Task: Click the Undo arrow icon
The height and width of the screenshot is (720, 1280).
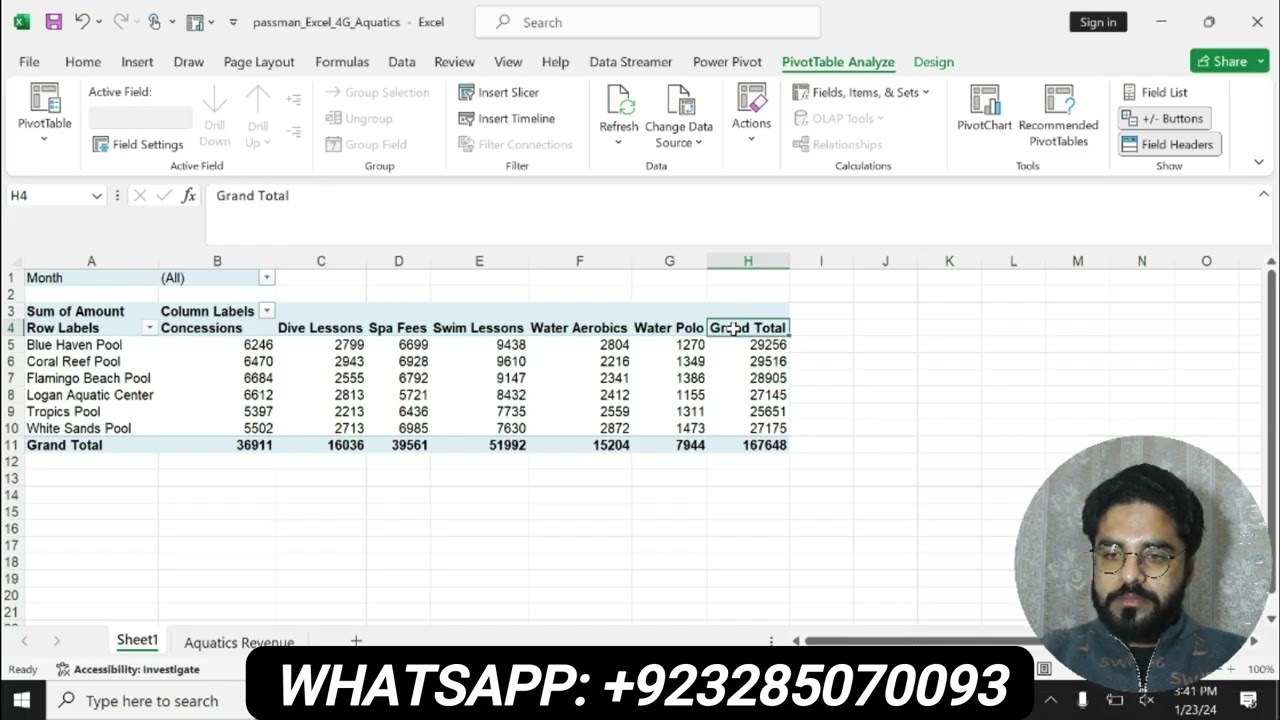Action: point(83,22)
